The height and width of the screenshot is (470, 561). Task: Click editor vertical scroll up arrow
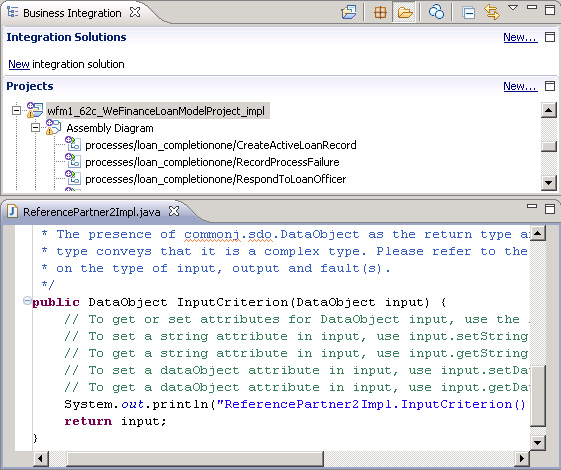538,234
